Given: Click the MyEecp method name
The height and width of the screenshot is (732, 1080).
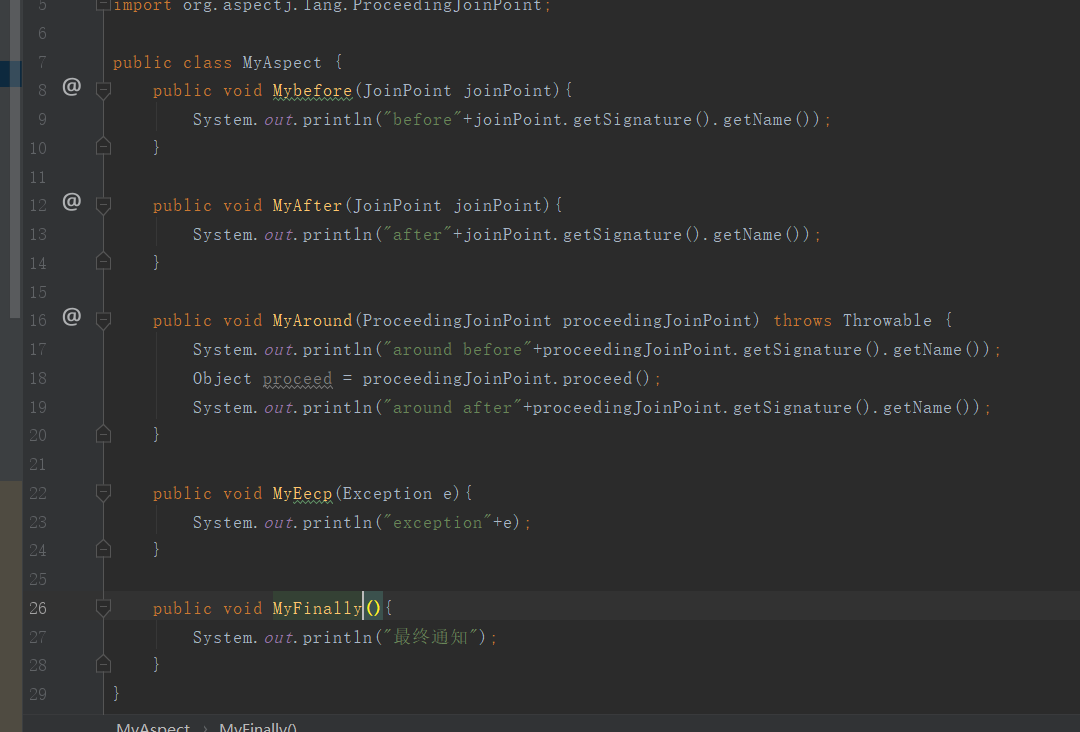Looking at the screenshot, I should (302, 494).
